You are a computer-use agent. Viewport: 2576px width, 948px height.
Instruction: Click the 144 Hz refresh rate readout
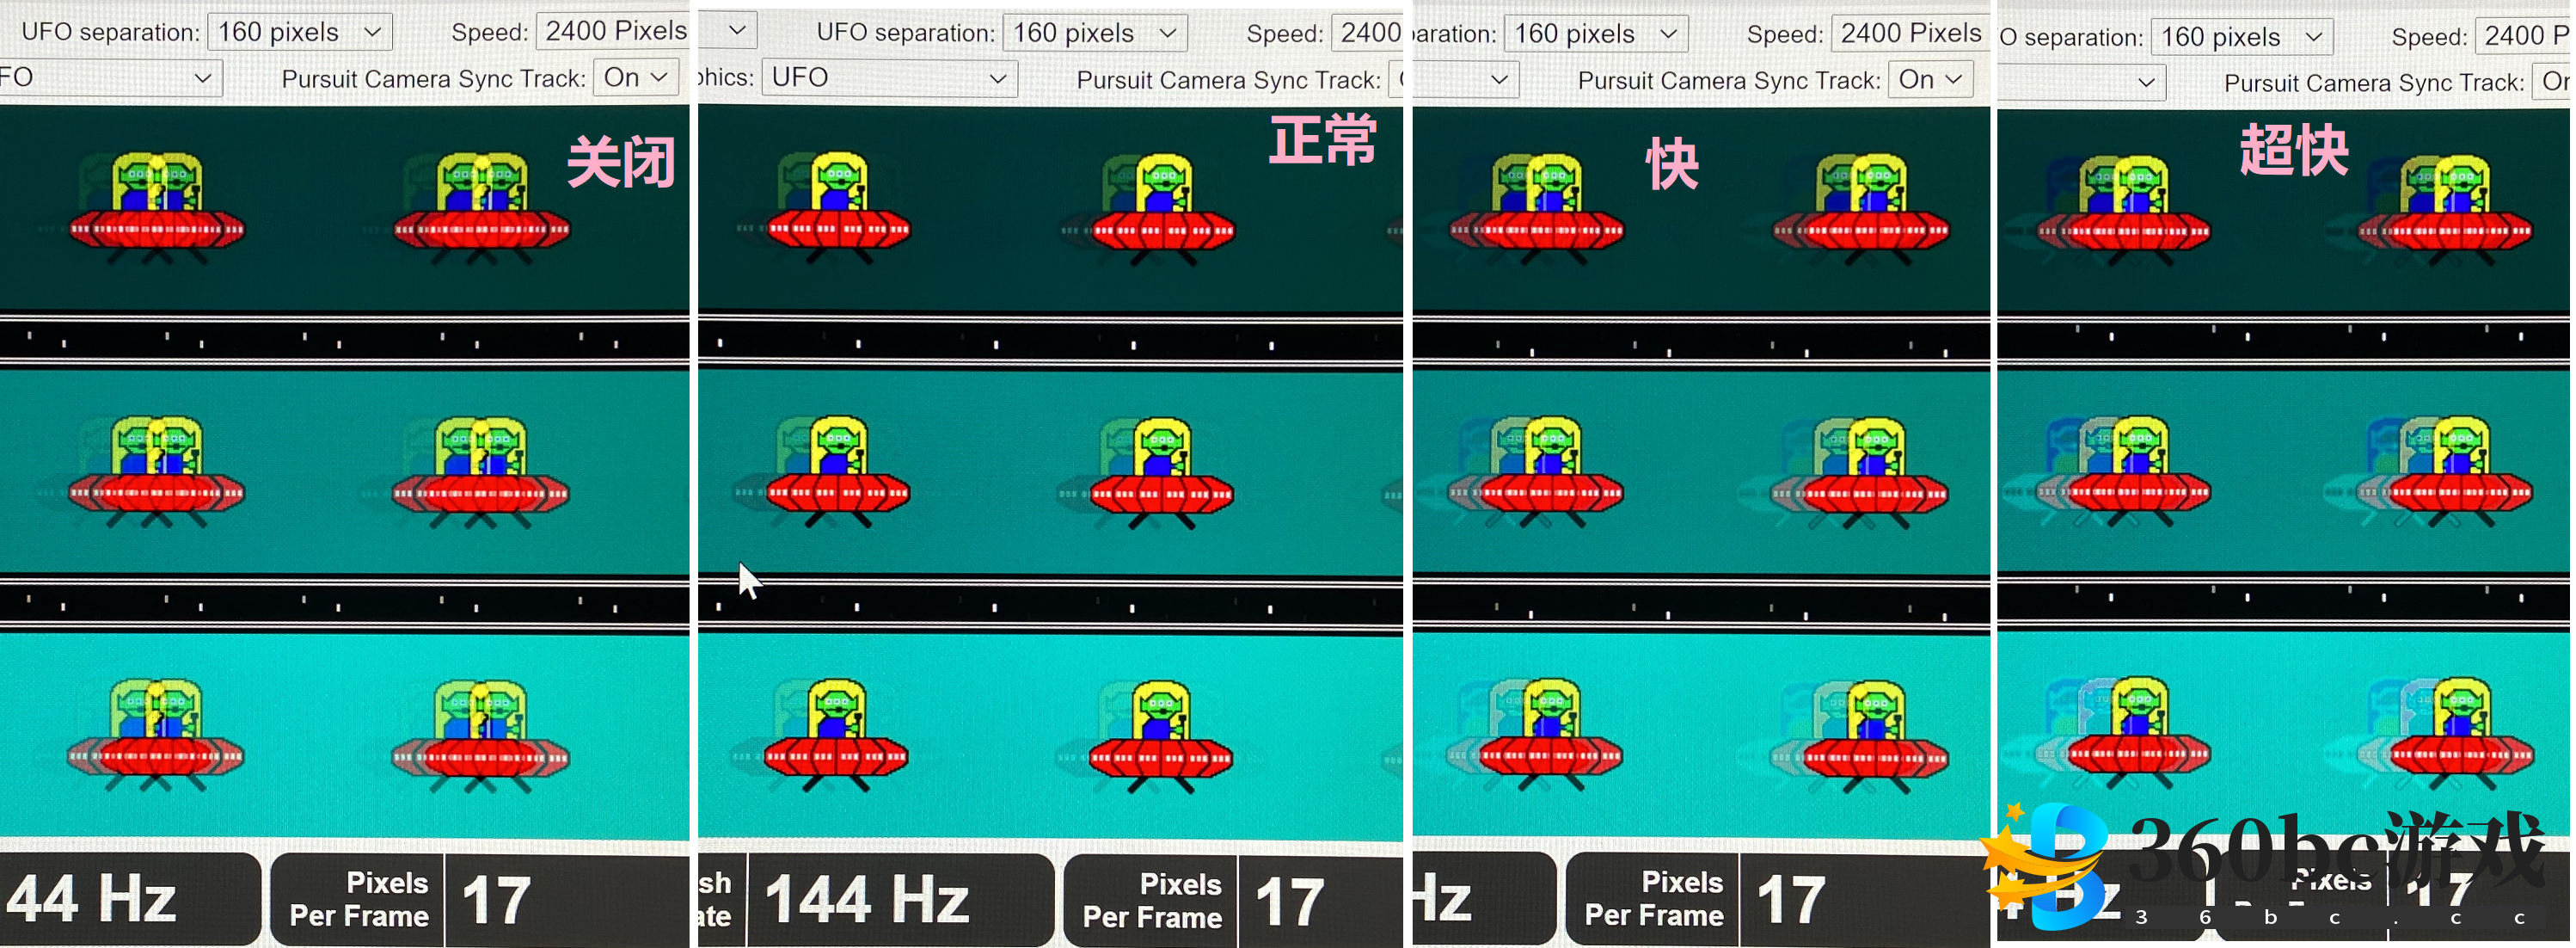[x=868, y=898]
